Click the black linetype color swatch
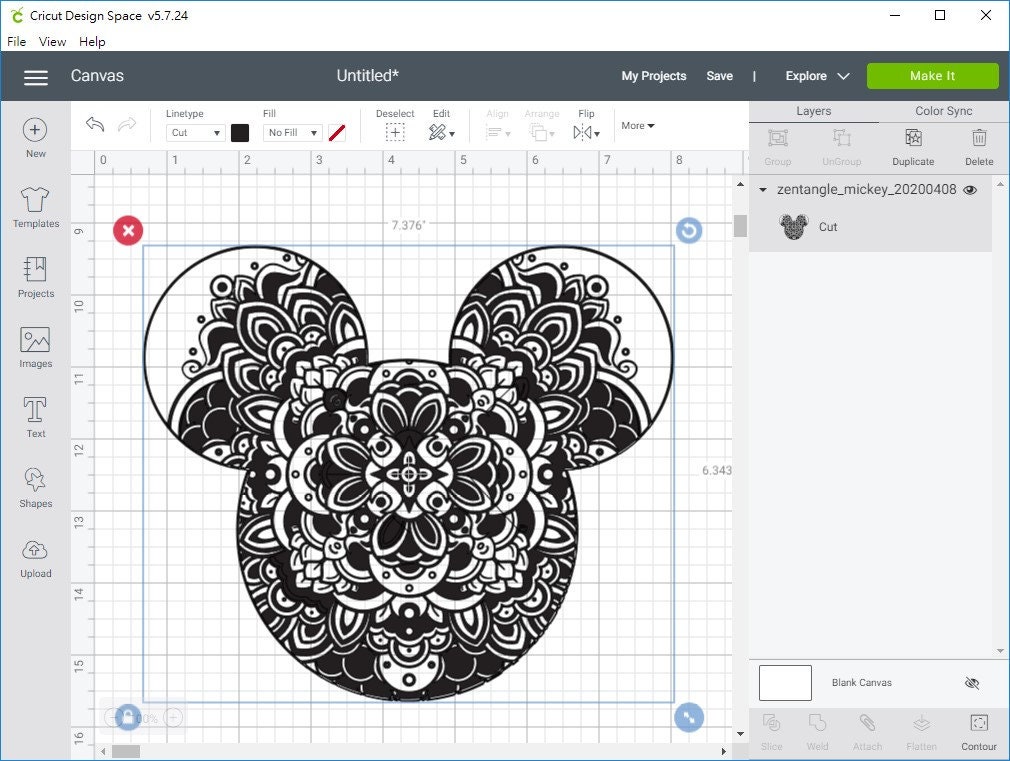The height and width of the screenshot is (761, 1010). click(240, 133)
